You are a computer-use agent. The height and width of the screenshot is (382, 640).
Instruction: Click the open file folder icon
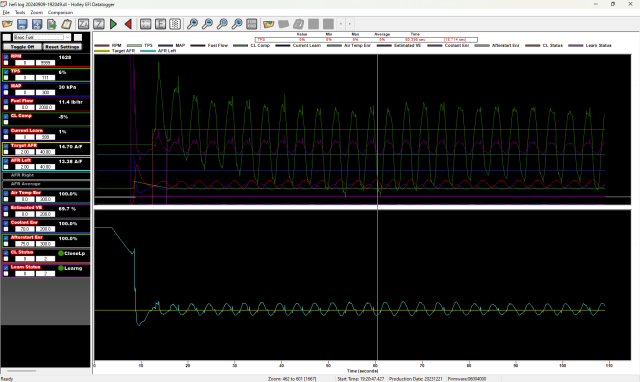[7, 24]
